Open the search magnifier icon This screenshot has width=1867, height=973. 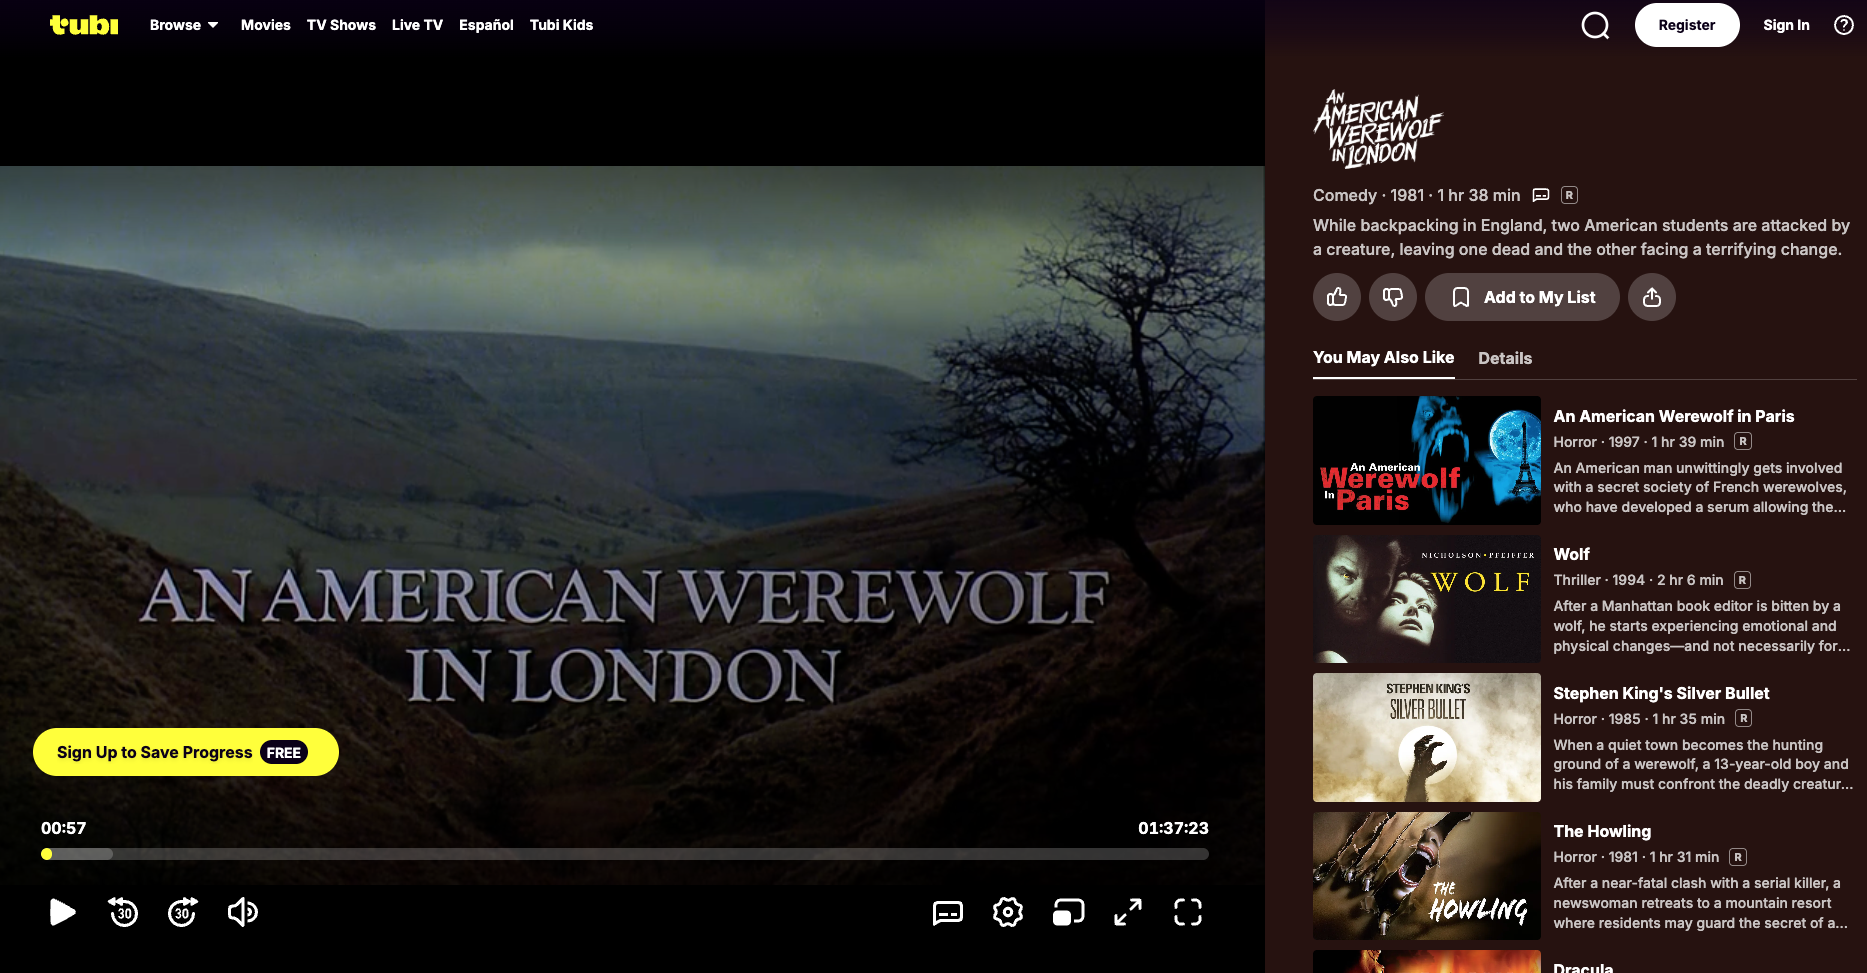[1595, 25]
